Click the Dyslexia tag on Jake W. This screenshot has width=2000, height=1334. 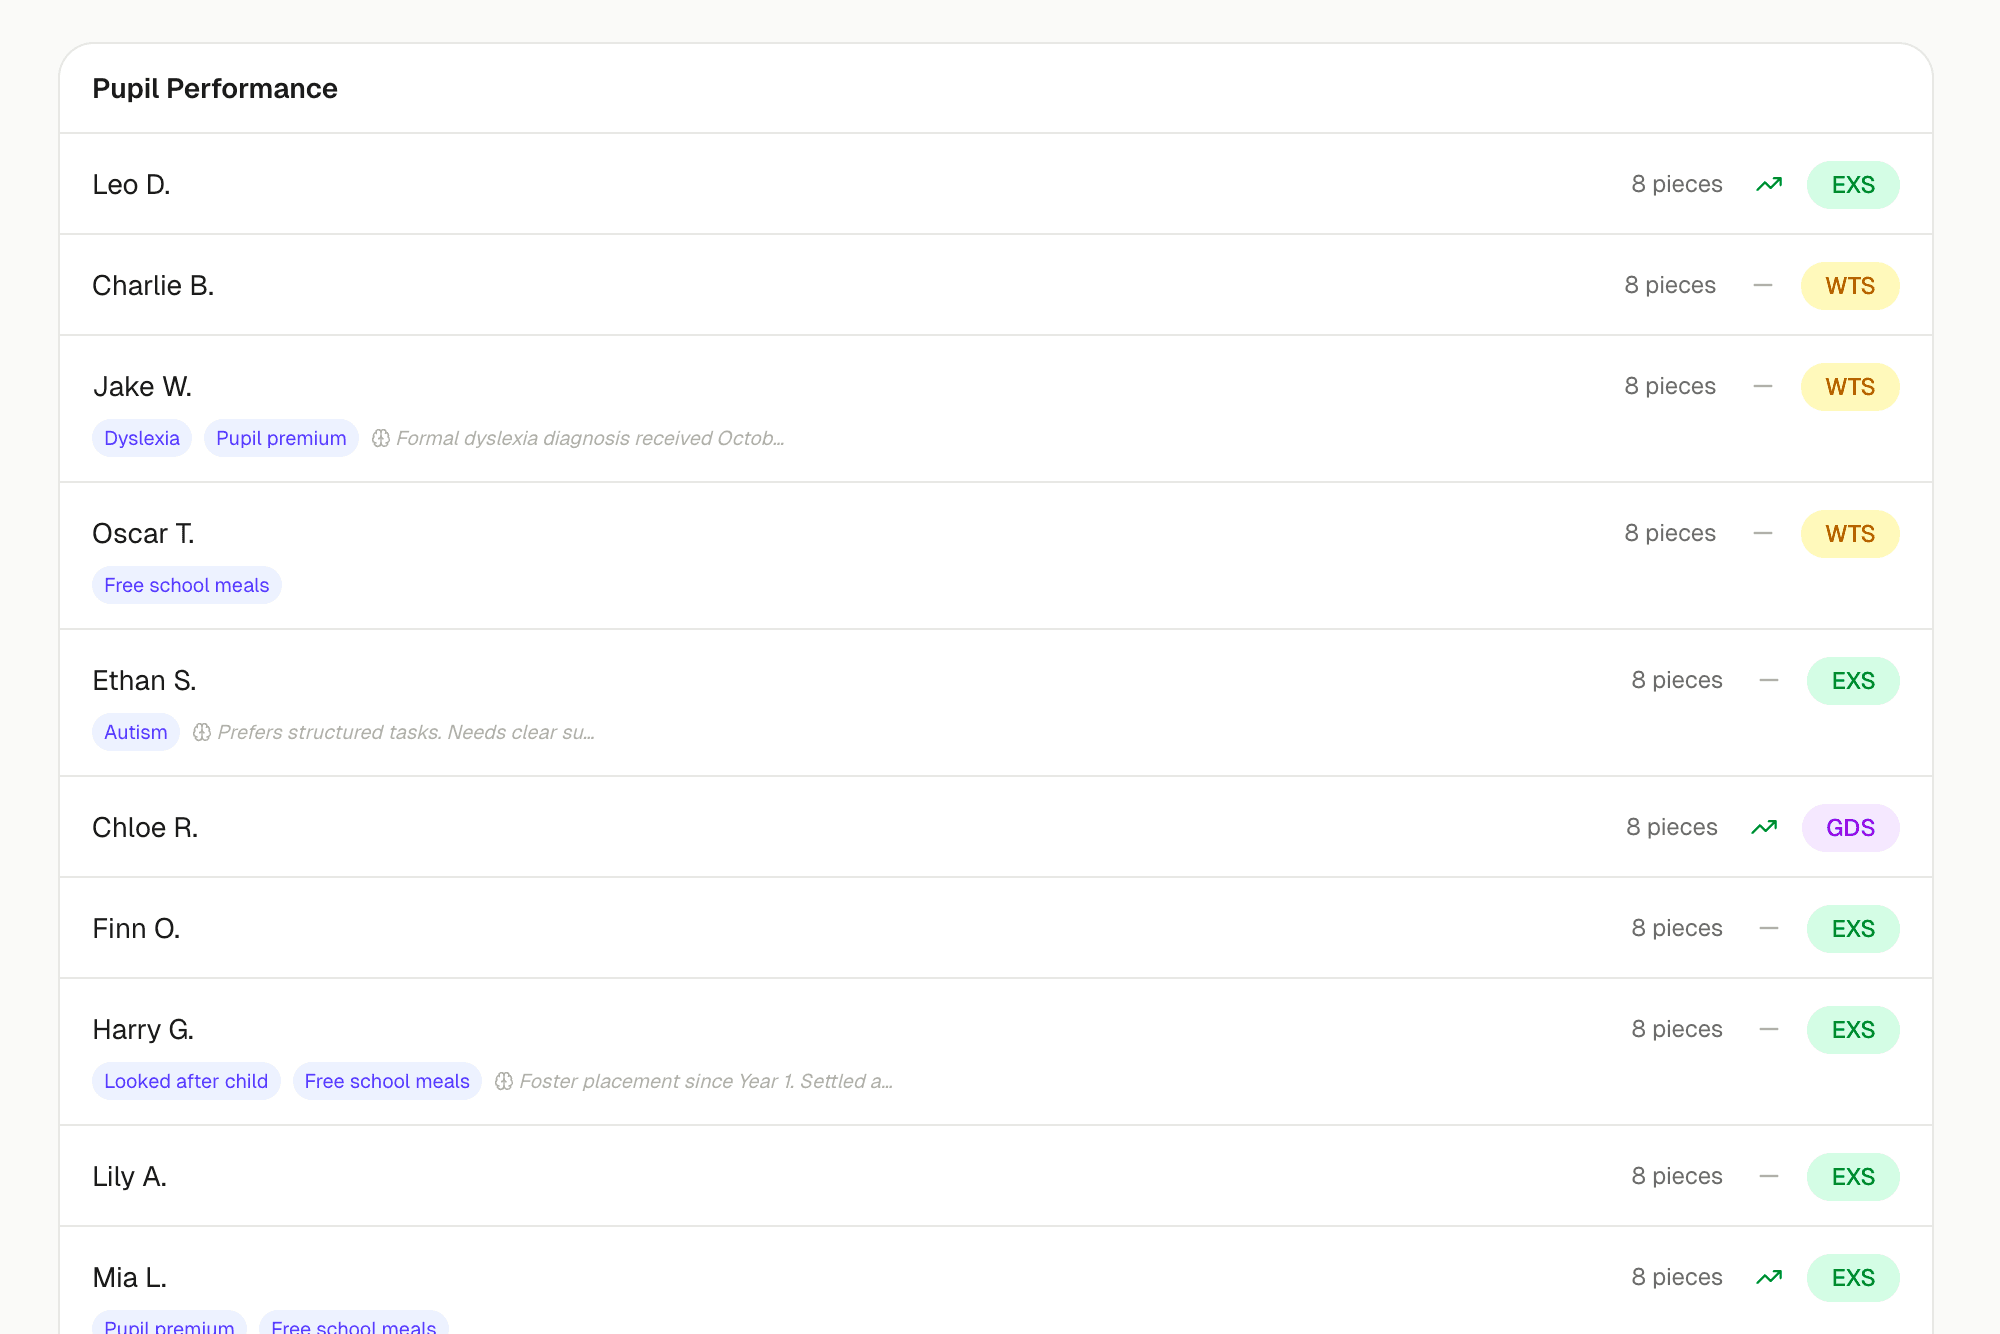pyautogui.click(x=142, y=437)
